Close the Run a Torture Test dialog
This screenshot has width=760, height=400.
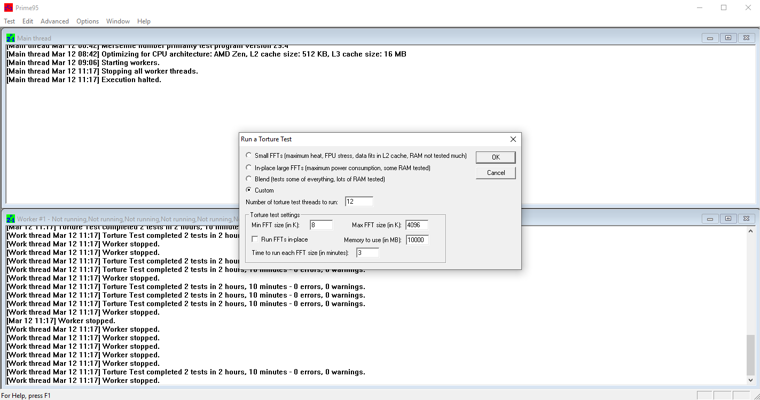point(513,139)
